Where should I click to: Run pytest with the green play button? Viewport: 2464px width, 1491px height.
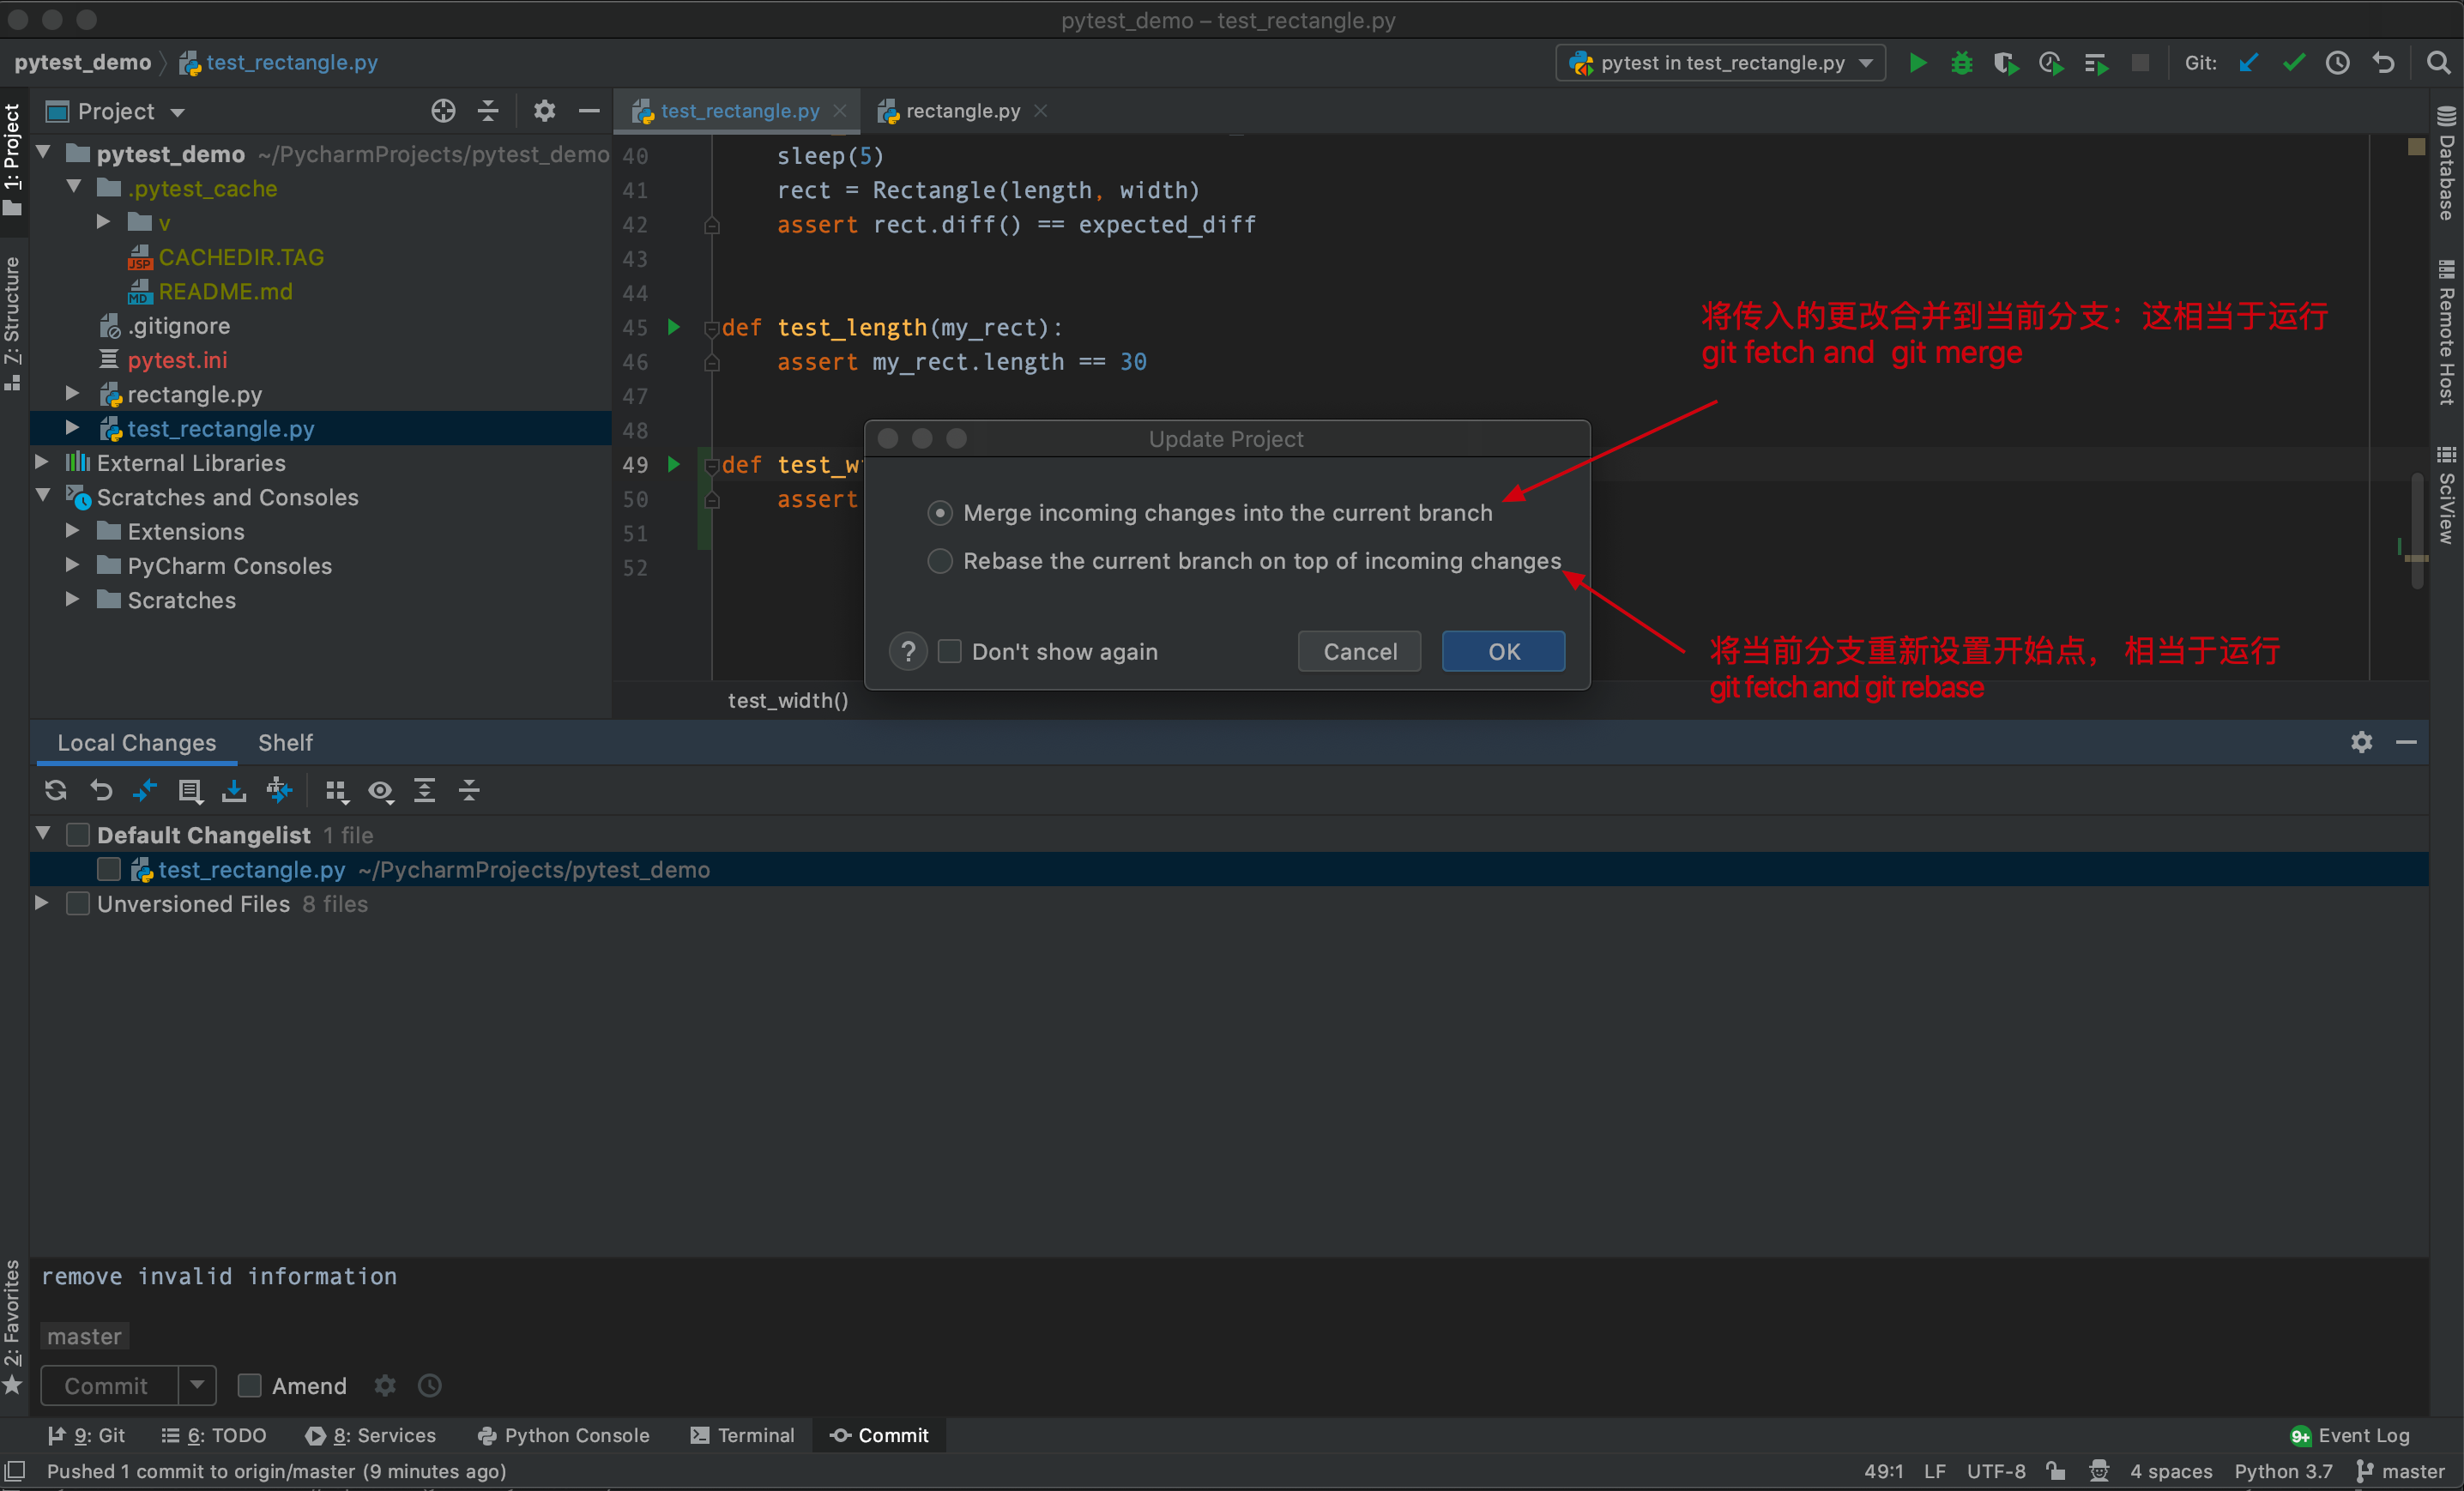1917,63
